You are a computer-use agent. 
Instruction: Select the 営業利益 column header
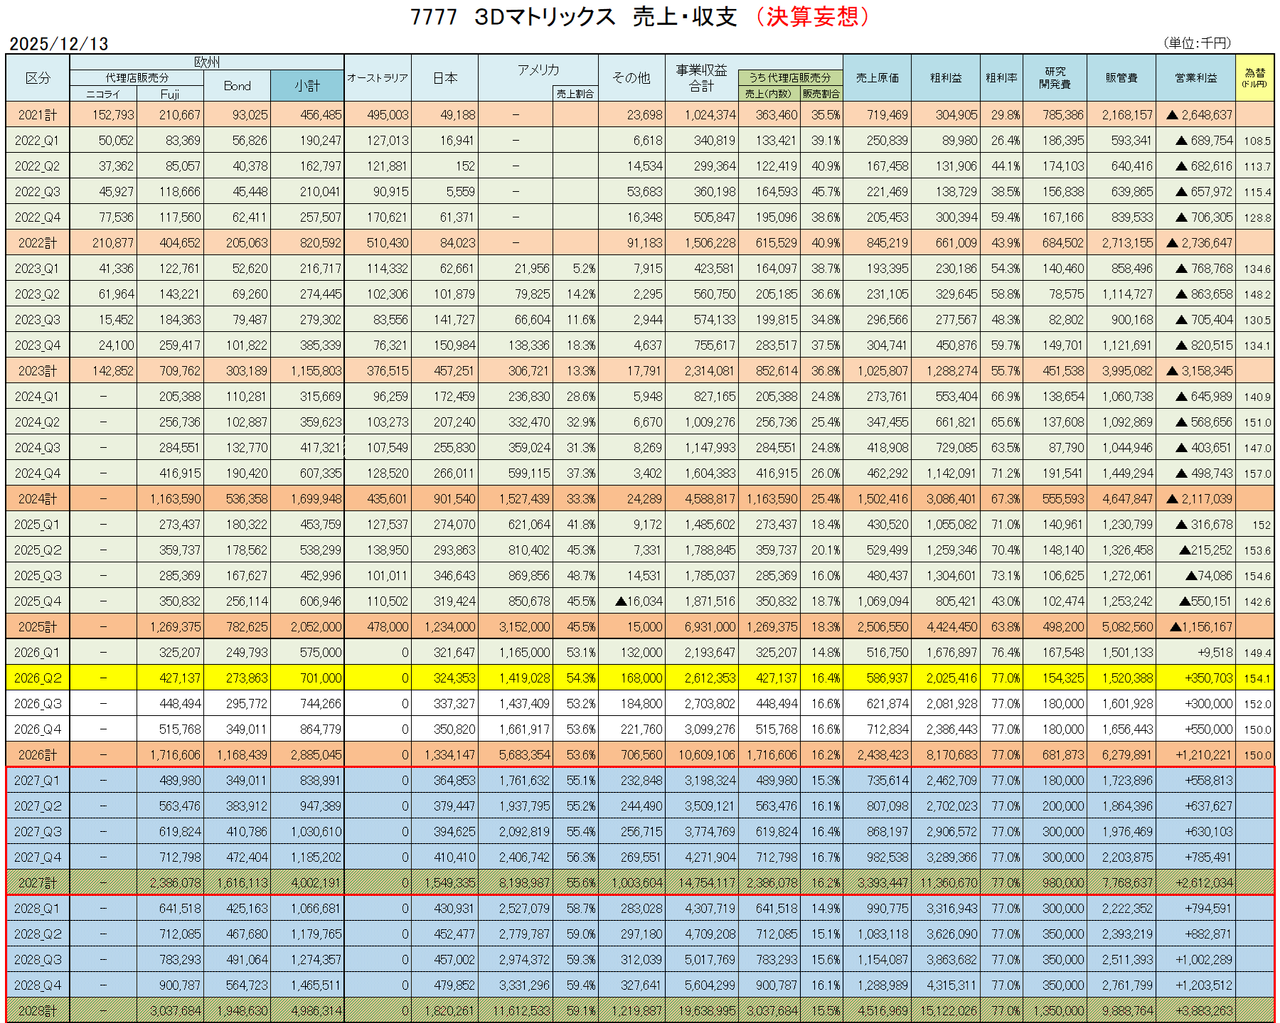1196,78
